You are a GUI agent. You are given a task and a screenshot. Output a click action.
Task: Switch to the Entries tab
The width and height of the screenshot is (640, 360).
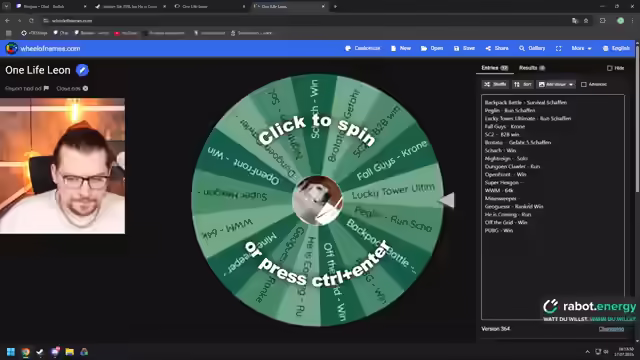click(494, 68)
